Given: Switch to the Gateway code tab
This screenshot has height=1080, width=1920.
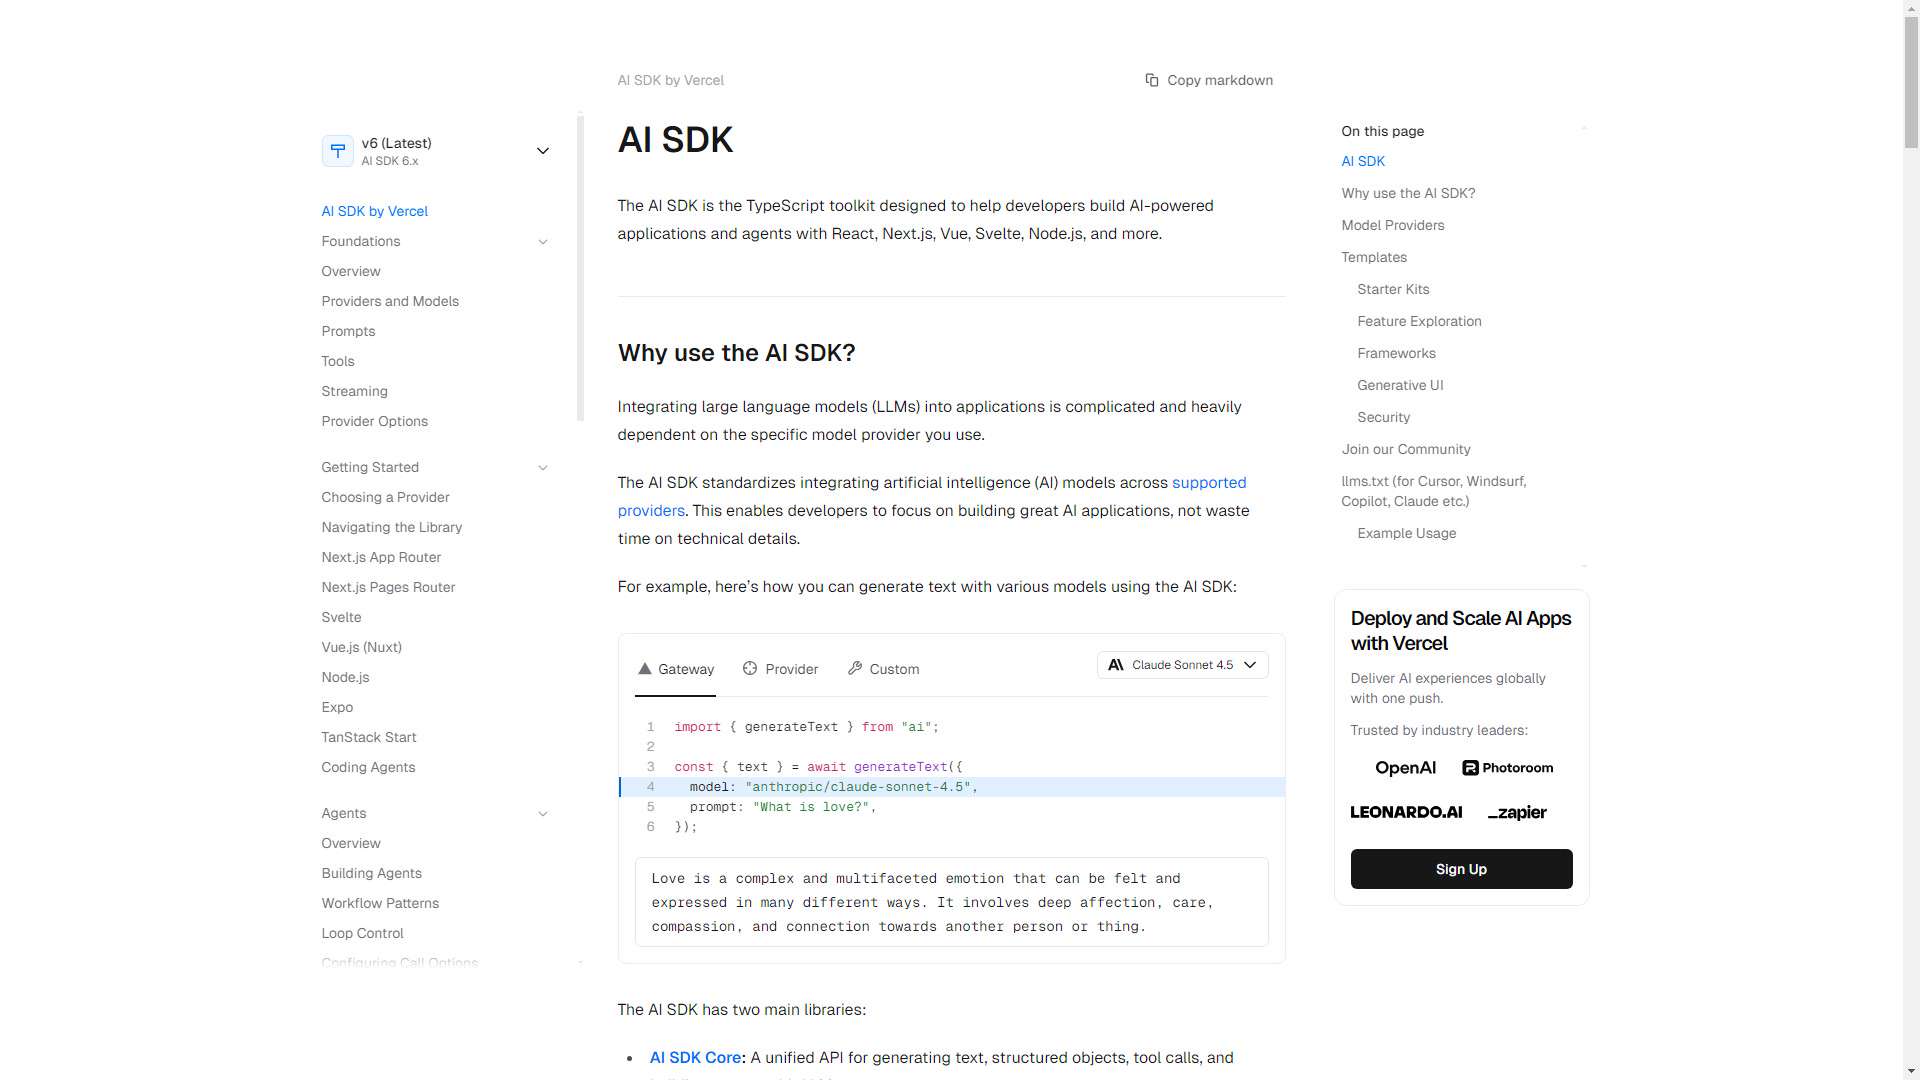Looking at the screenshot, I should coord(676,669).
